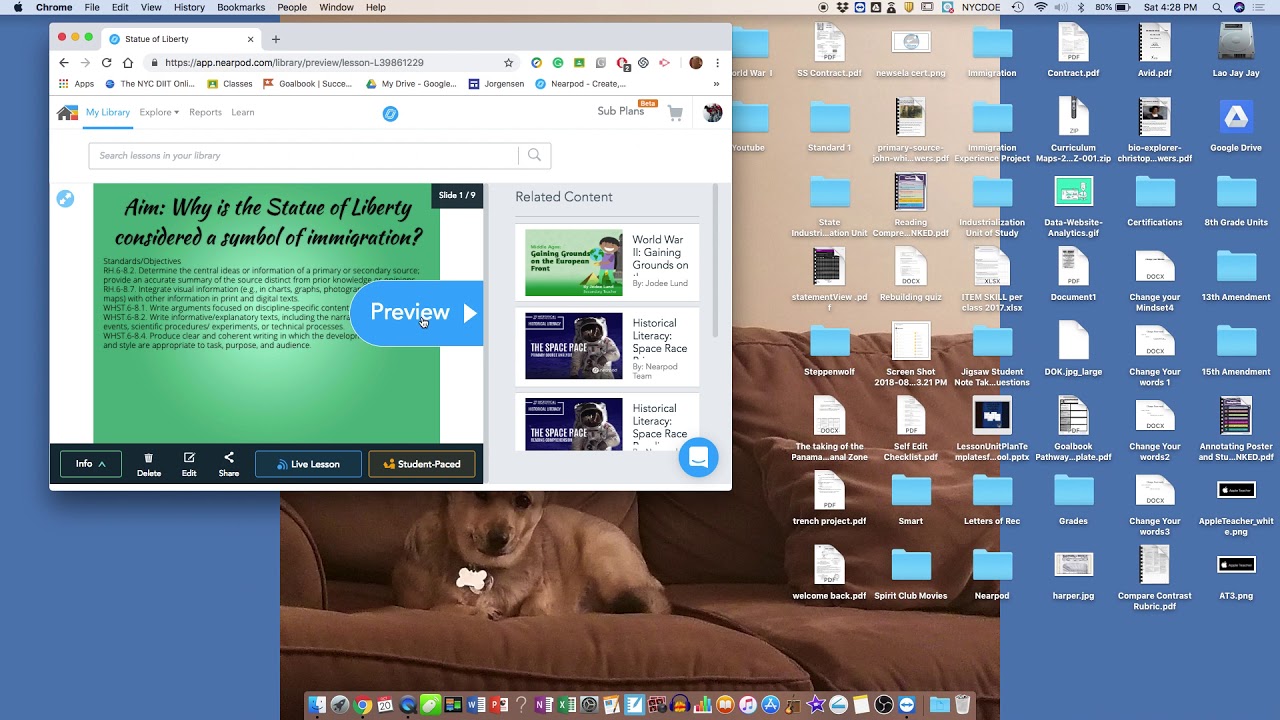Screen dimensions: 1280x720
Task: Open first Space Race lesson thumbnail
Action: click(x=574, y=346)
